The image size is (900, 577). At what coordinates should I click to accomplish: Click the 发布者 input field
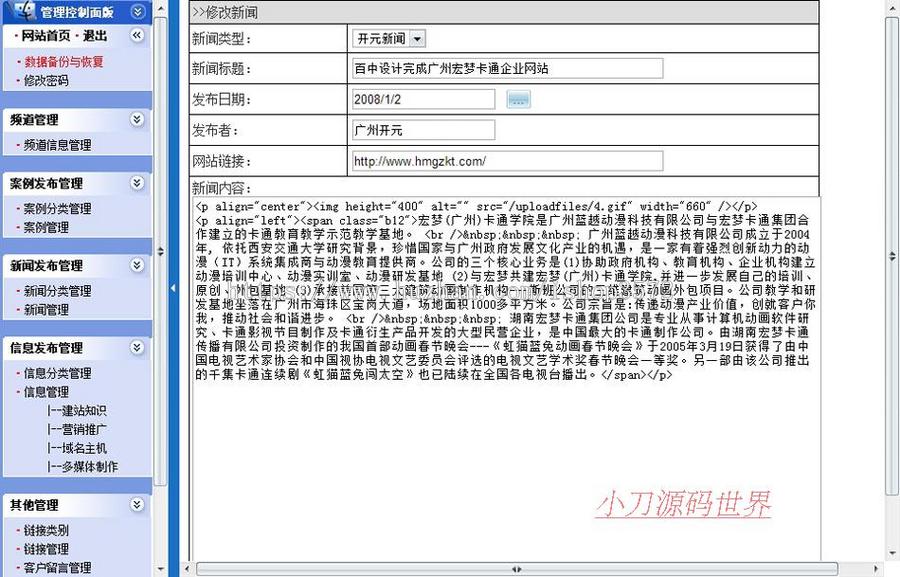pyautogui.click(x=423, y=130)
